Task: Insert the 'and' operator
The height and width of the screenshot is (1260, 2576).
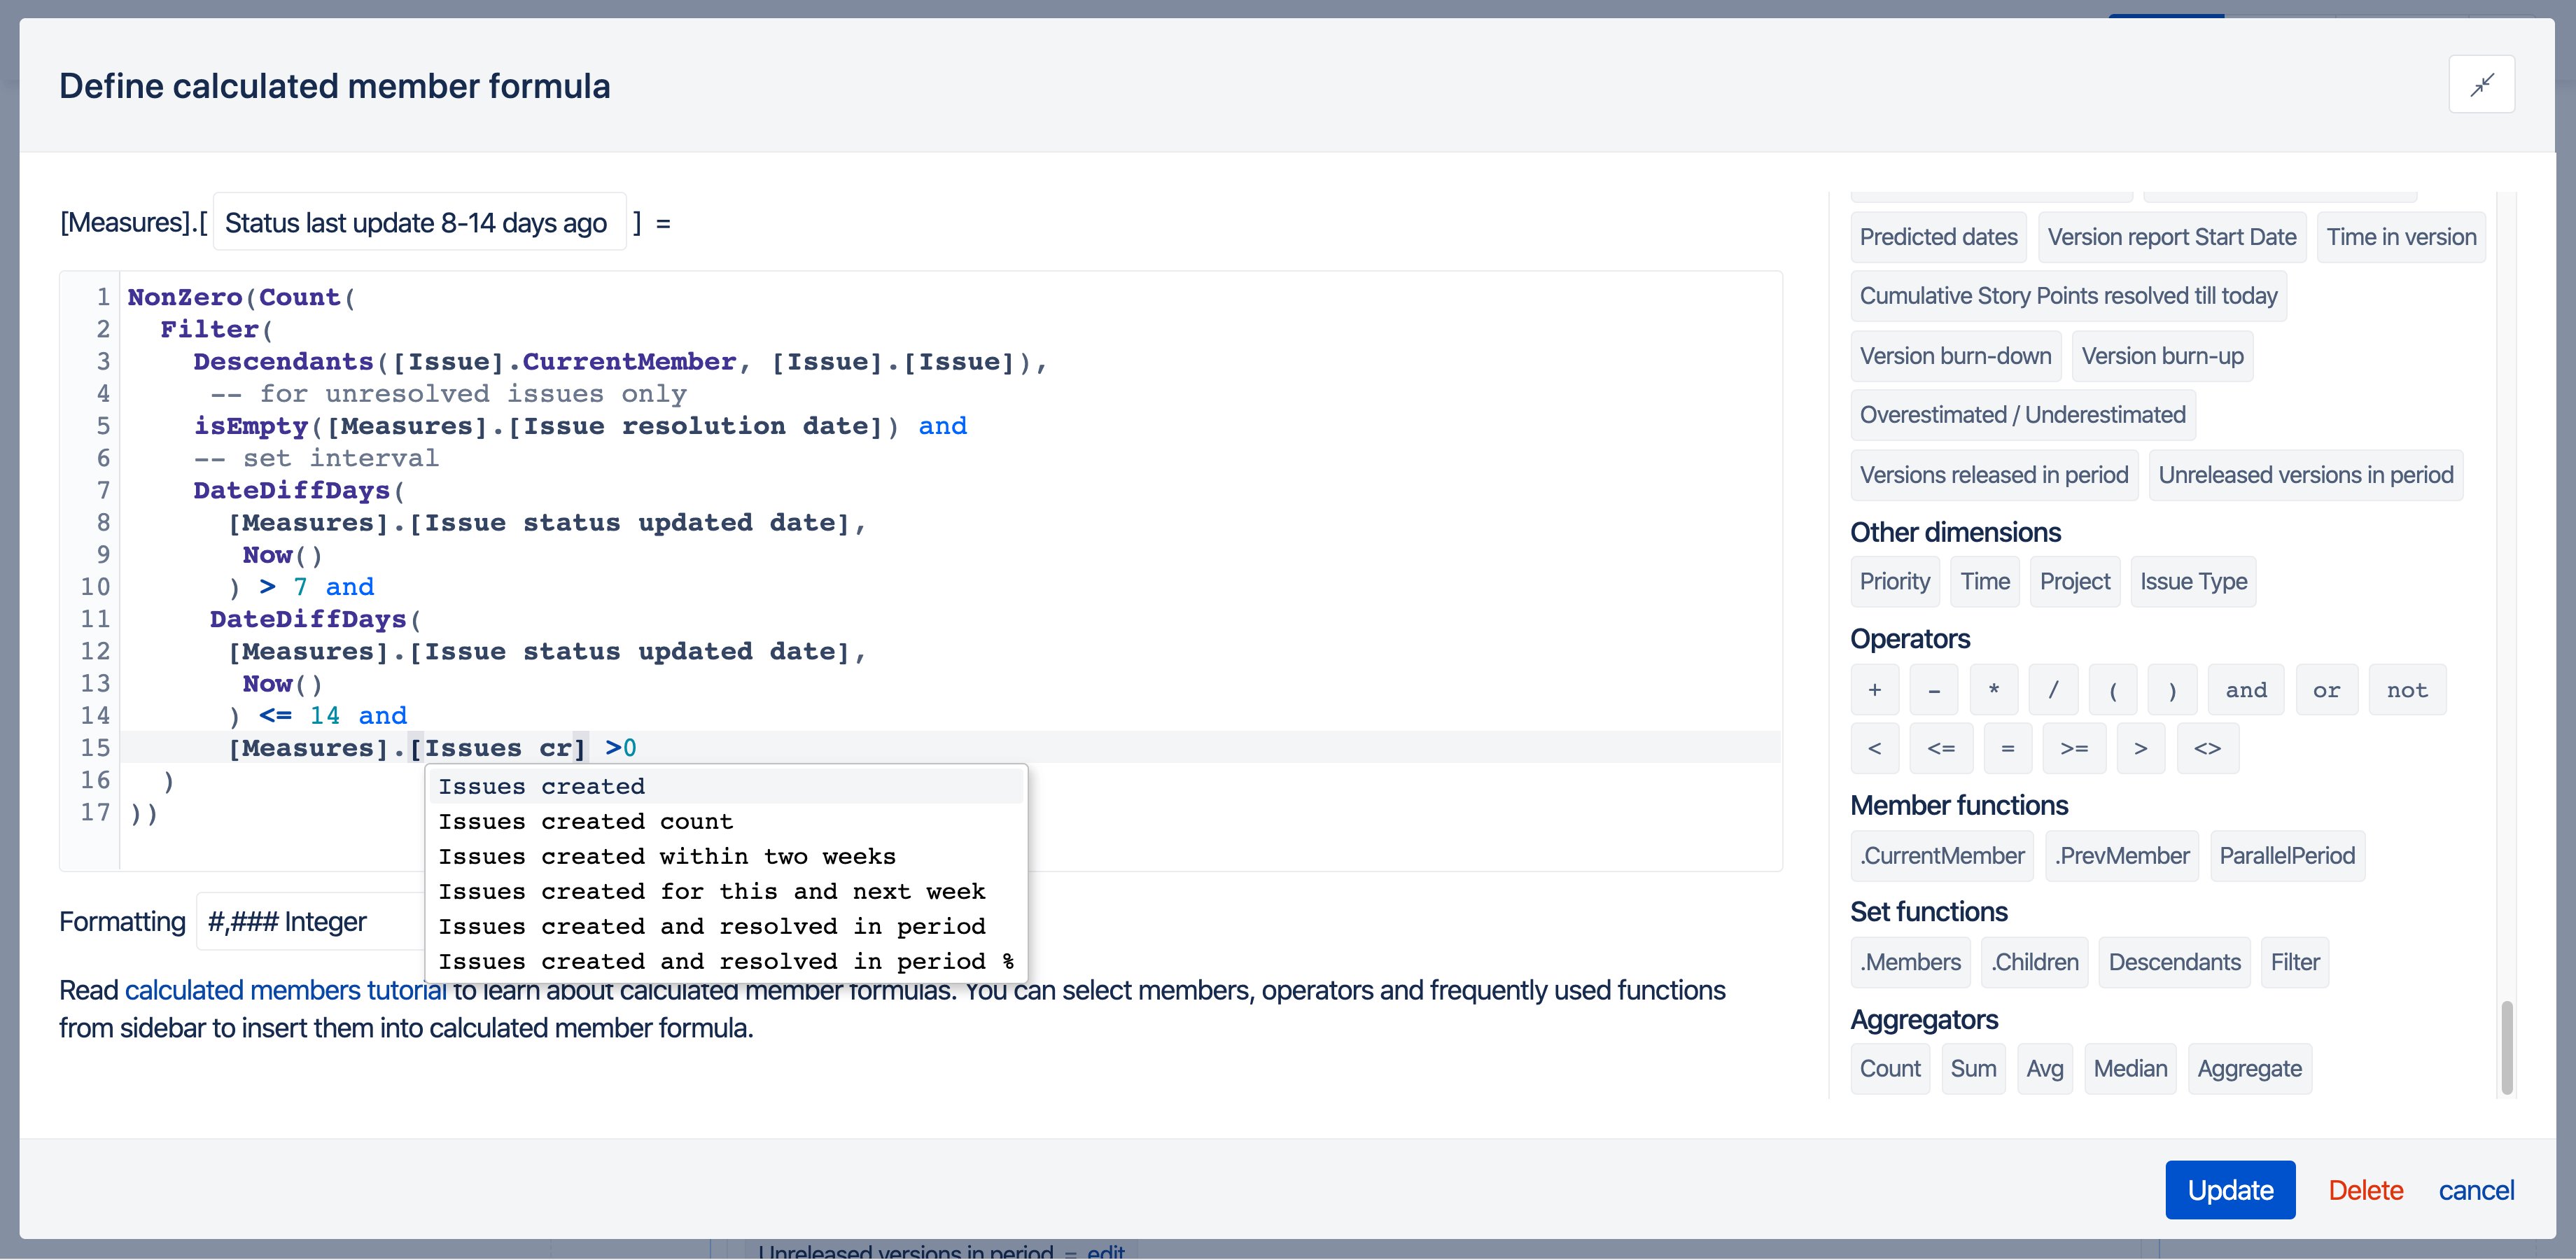Action: point(2246,690)
